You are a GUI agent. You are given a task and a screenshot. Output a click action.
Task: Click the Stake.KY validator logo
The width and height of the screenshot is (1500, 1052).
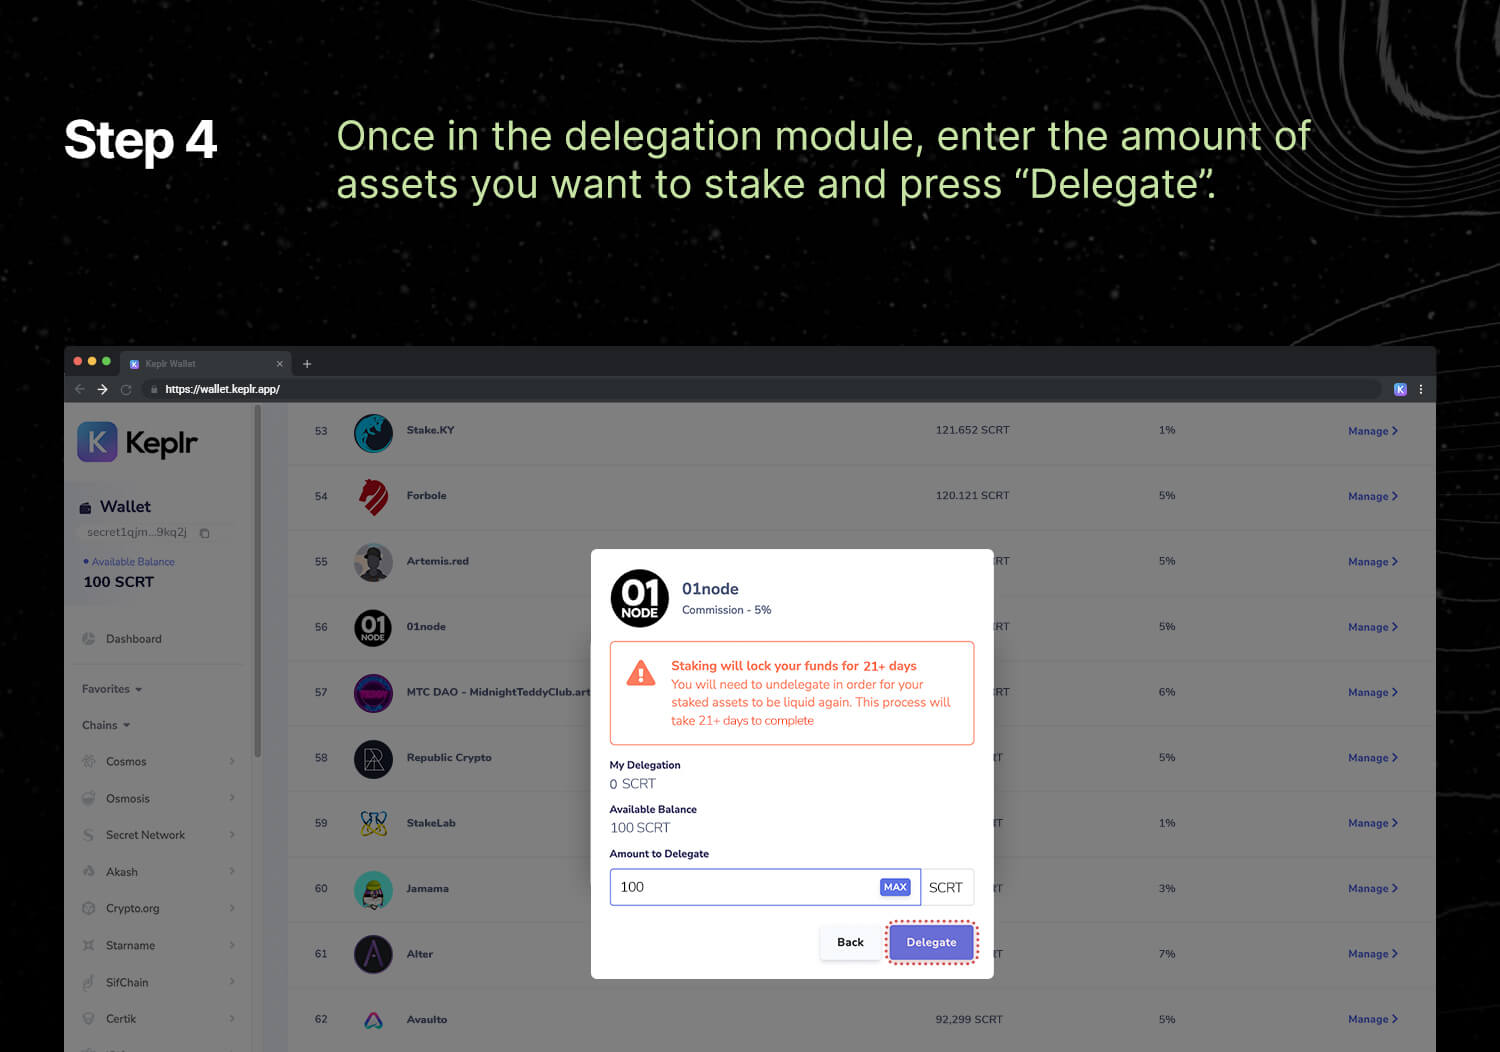pos(373,433)
